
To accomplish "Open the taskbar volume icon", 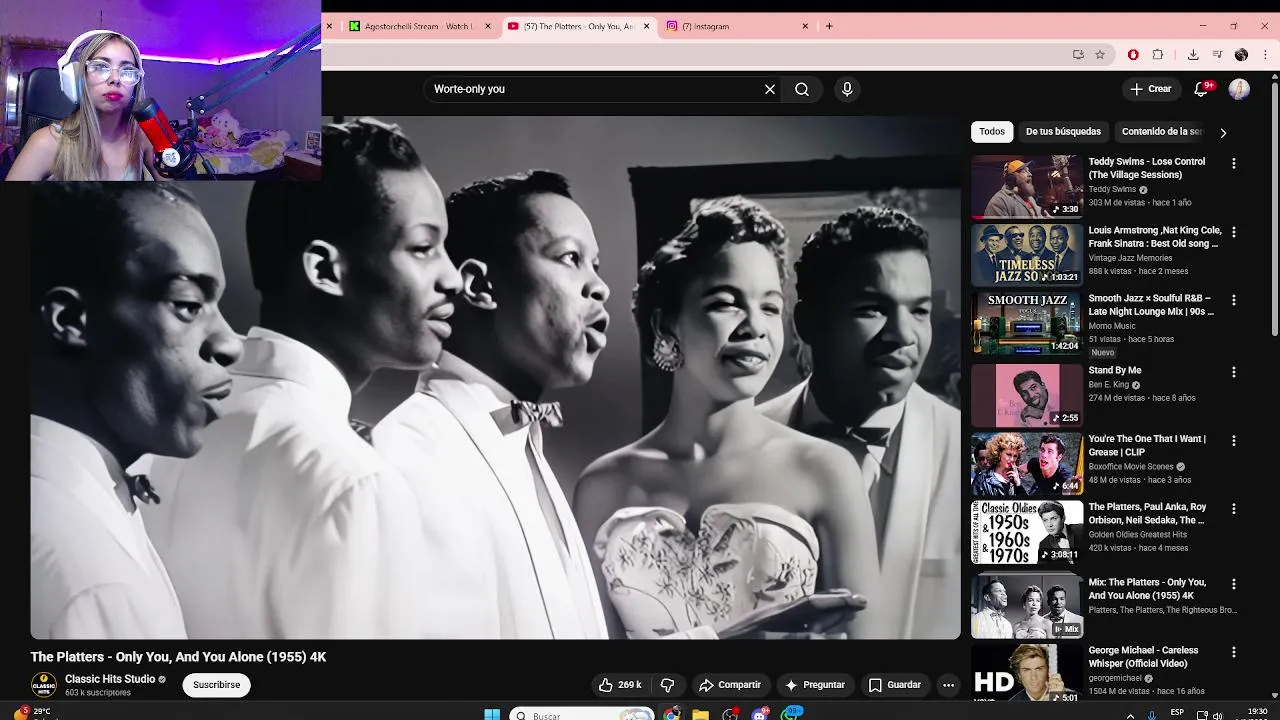I will point(1217,714).
